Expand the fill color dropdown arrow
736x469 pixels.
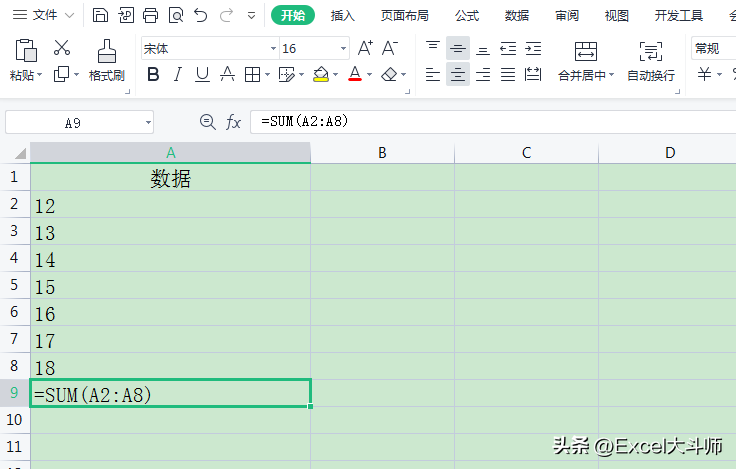pyautogui.click(x=335, y=74)
